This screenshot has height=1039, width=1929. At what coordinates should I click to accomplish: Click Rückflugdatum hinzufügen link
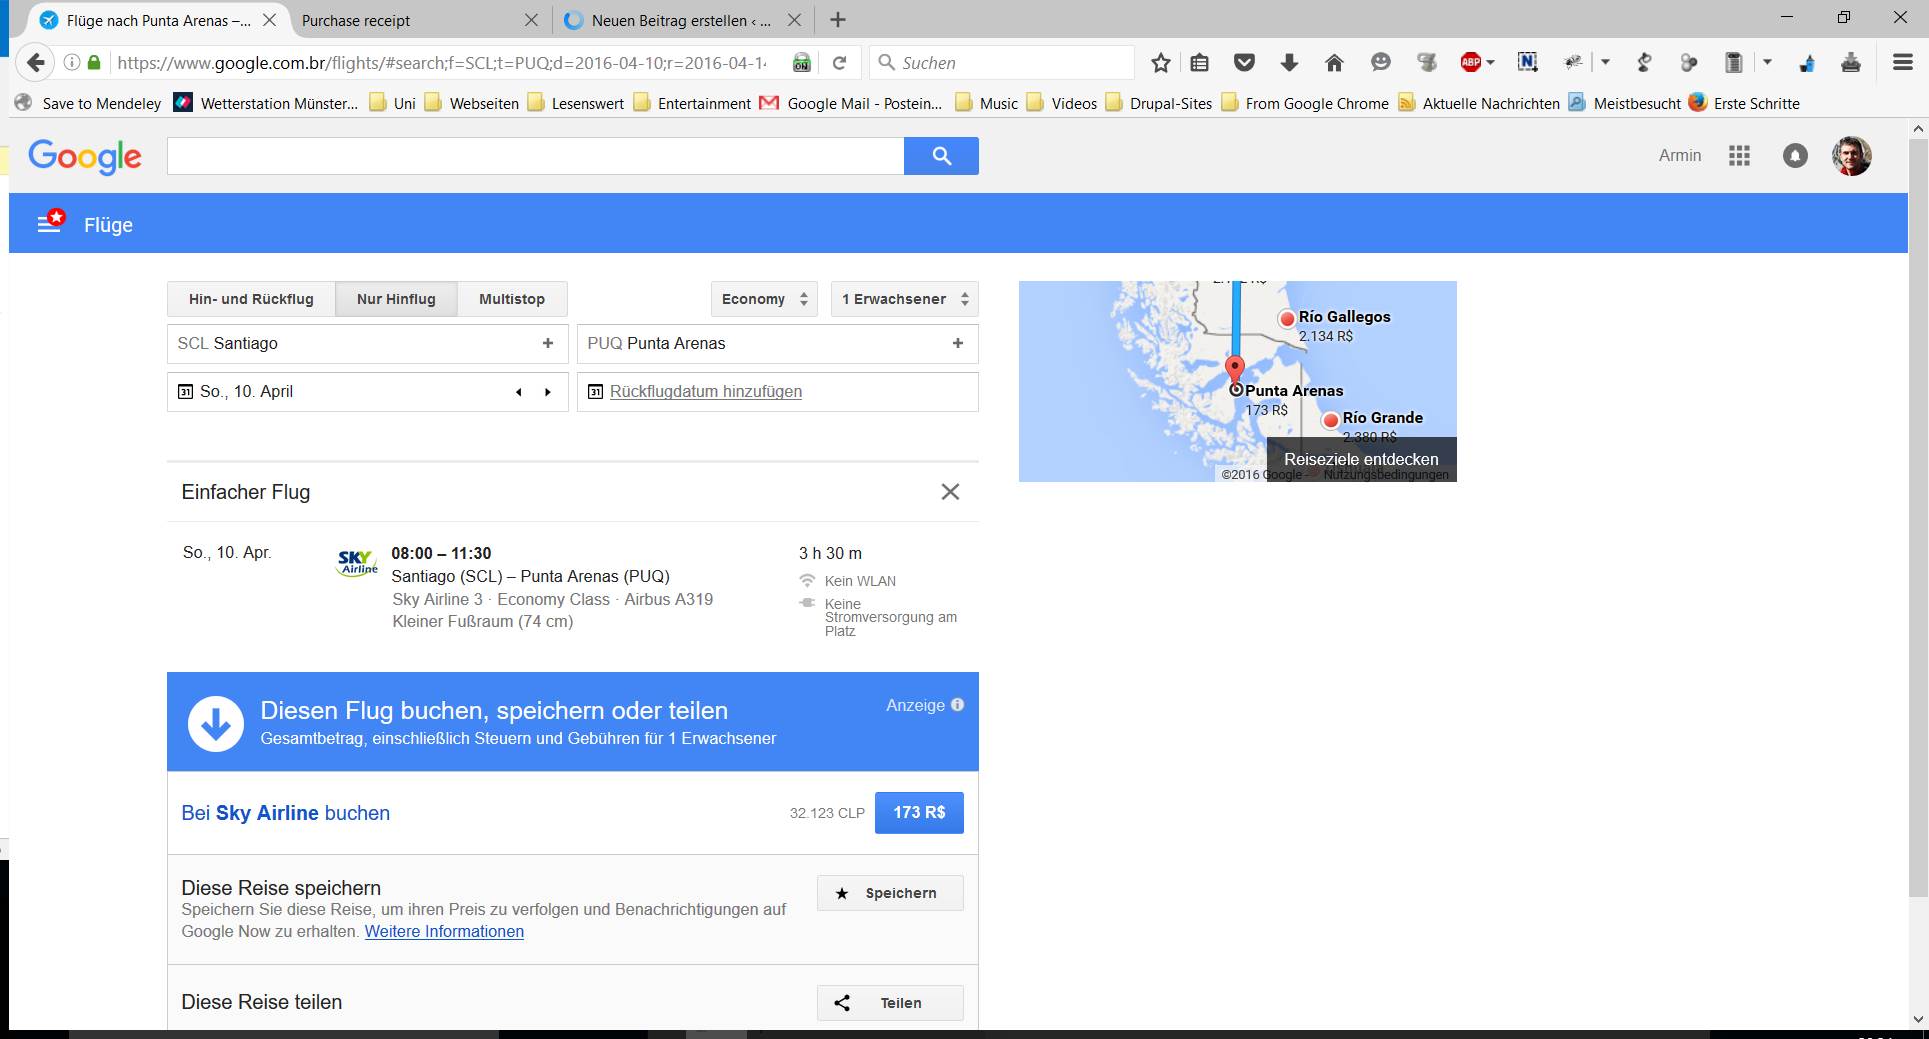click(706, 392)
